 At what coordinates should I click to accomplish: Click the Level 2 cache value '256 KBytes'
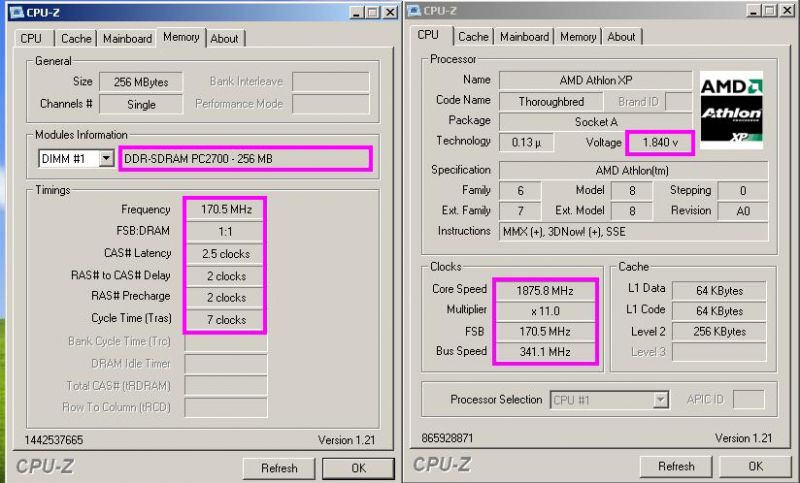pyautogui.click(x=719, y=332)
